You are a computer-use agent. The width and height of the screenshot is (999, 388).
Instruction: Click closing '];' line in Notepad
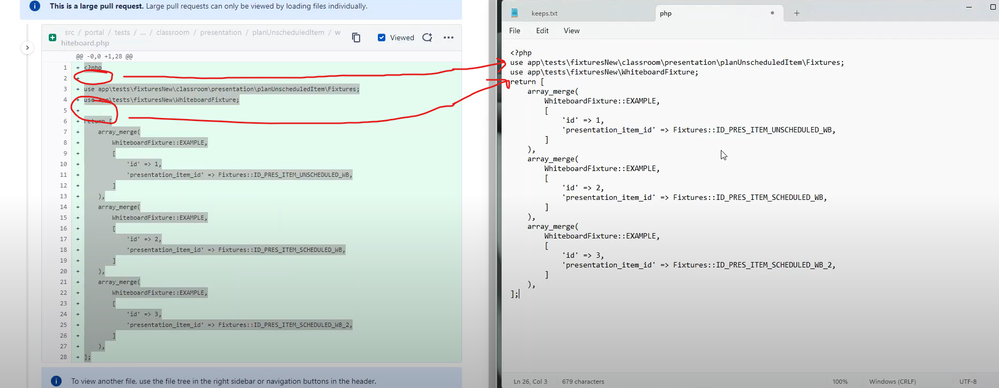(515, 294)
